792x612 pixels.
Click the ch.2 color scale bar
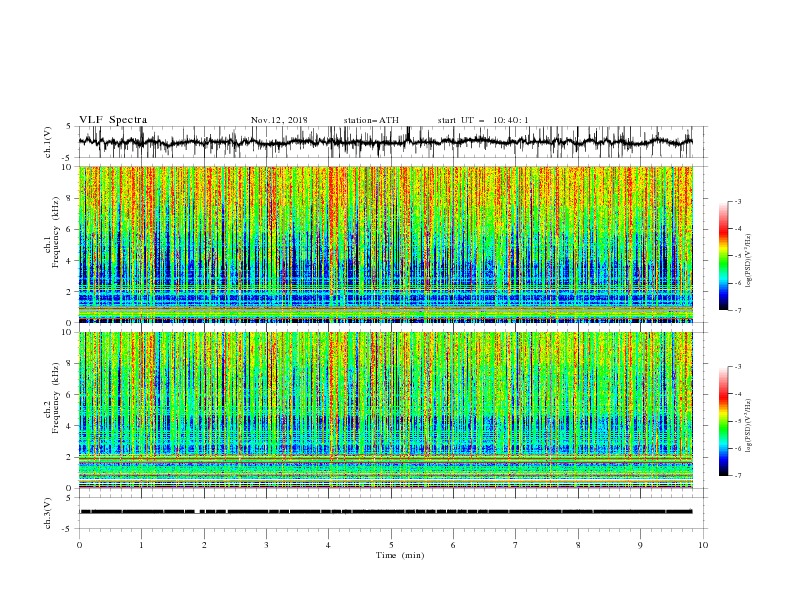723,421
